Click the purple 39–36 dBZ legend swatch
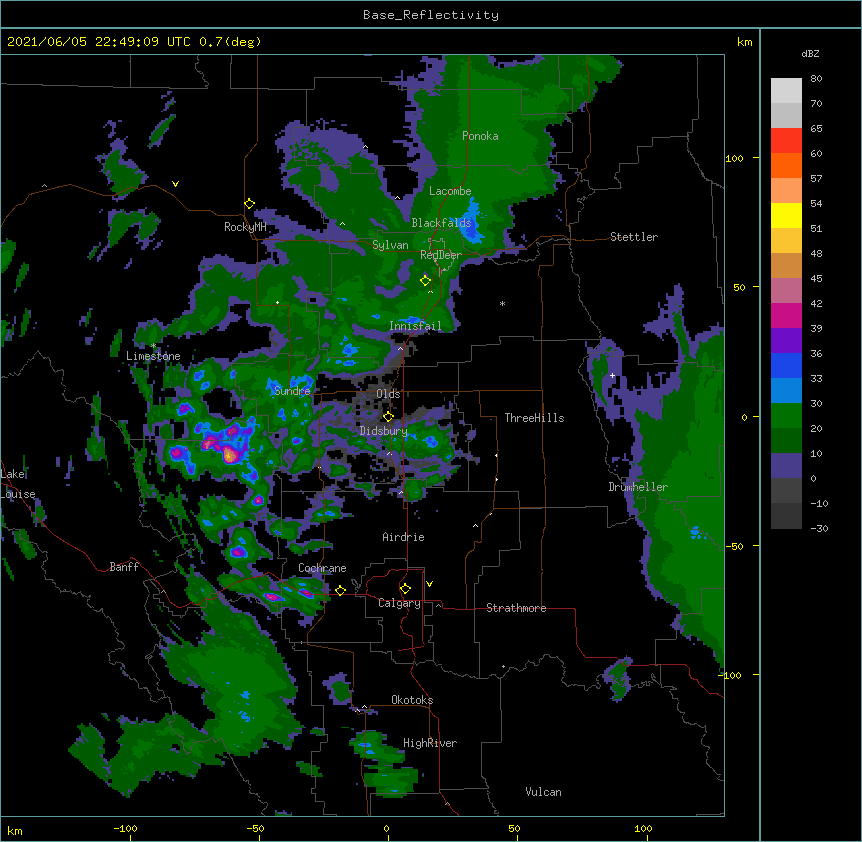Viewport: 862px width, 842px height. click(x=786, y=340)
